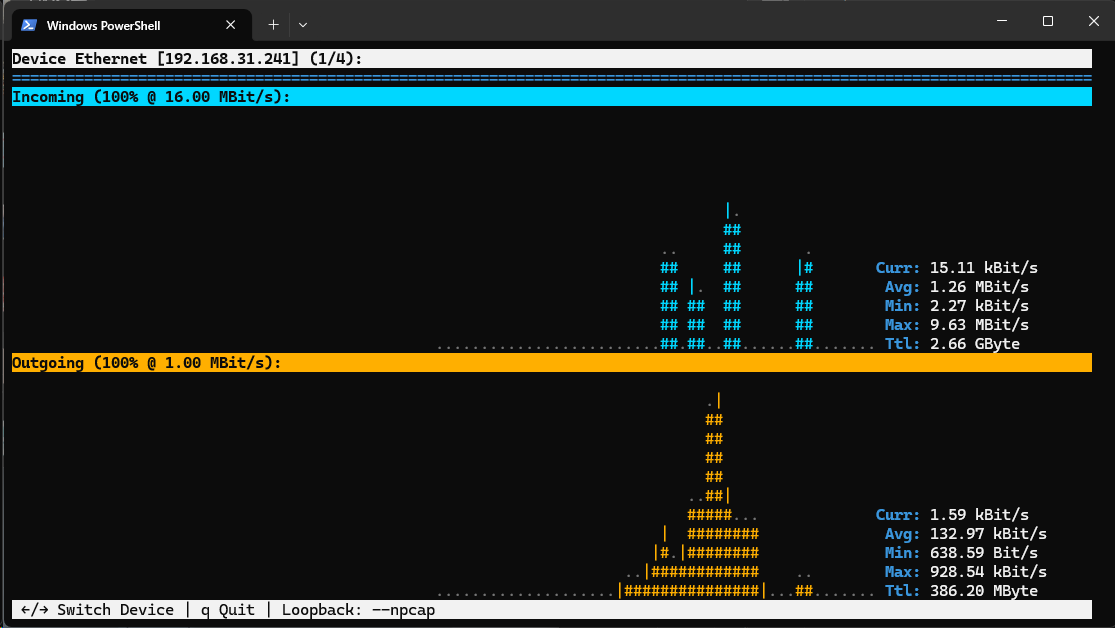Click the Switch Device hint in footer

[x=97, y=610]
